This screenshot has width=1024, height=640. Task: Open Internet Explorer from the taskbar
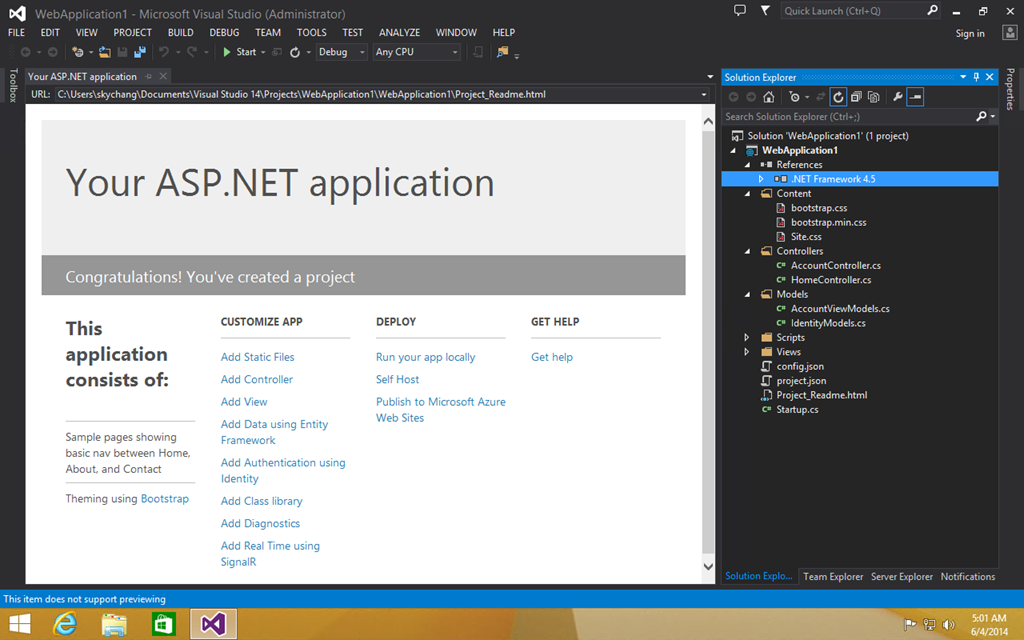click(65, 624)
